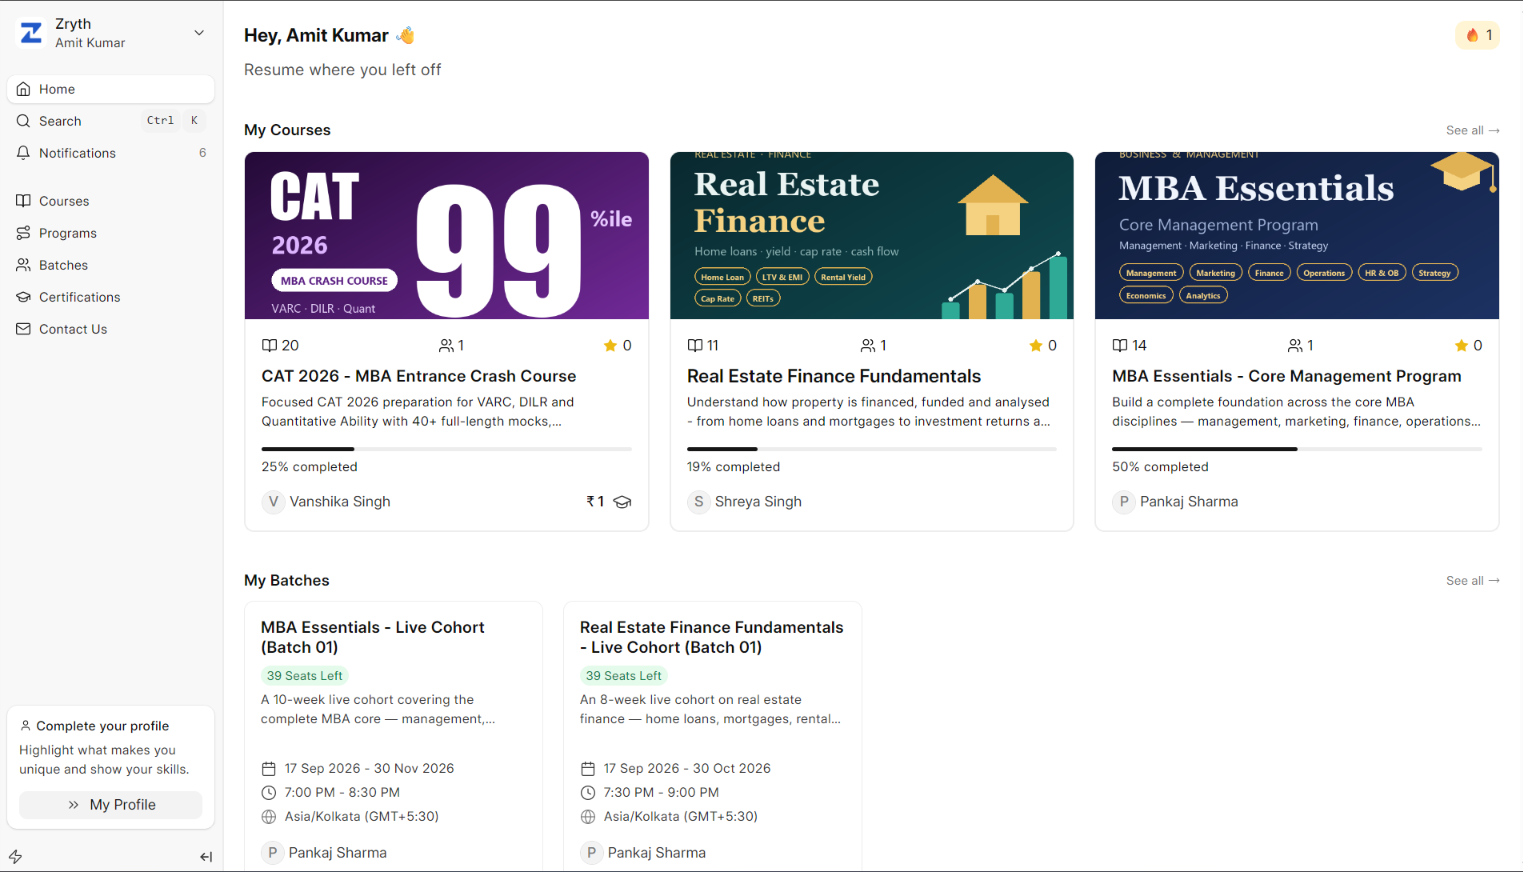This screenshot has width=1523, height=872.
Task: Click the Search magnifier icon
Action: (23, 121)
